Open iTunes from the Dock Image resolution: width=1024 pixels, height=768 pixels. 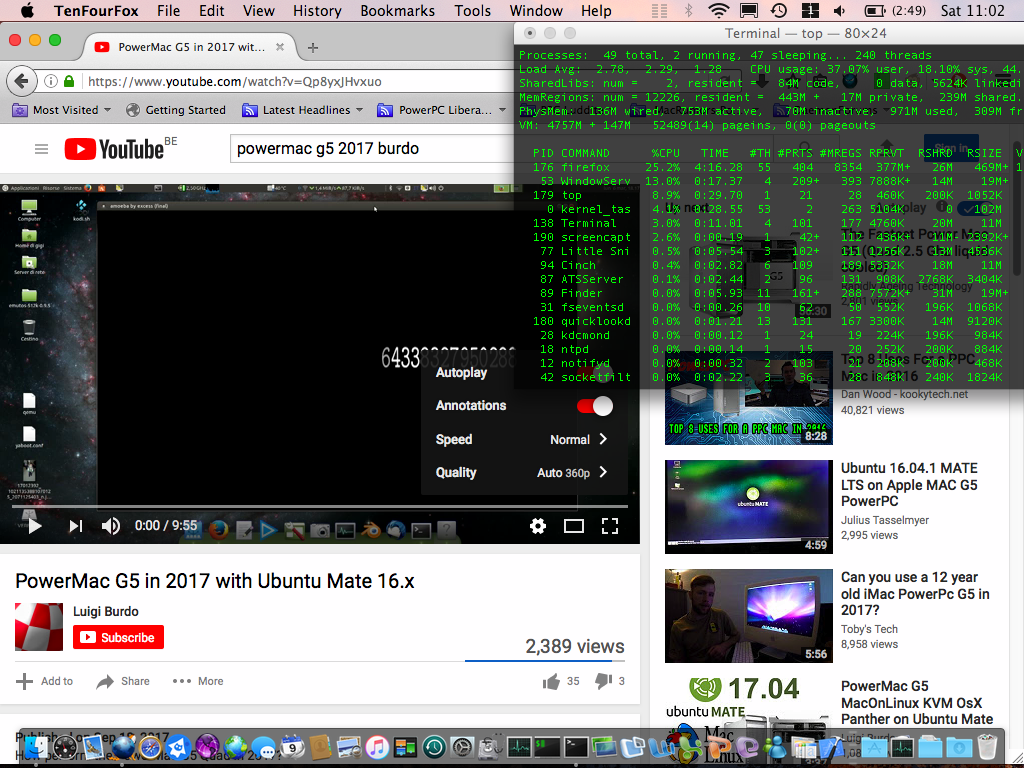tap(377, 747)
